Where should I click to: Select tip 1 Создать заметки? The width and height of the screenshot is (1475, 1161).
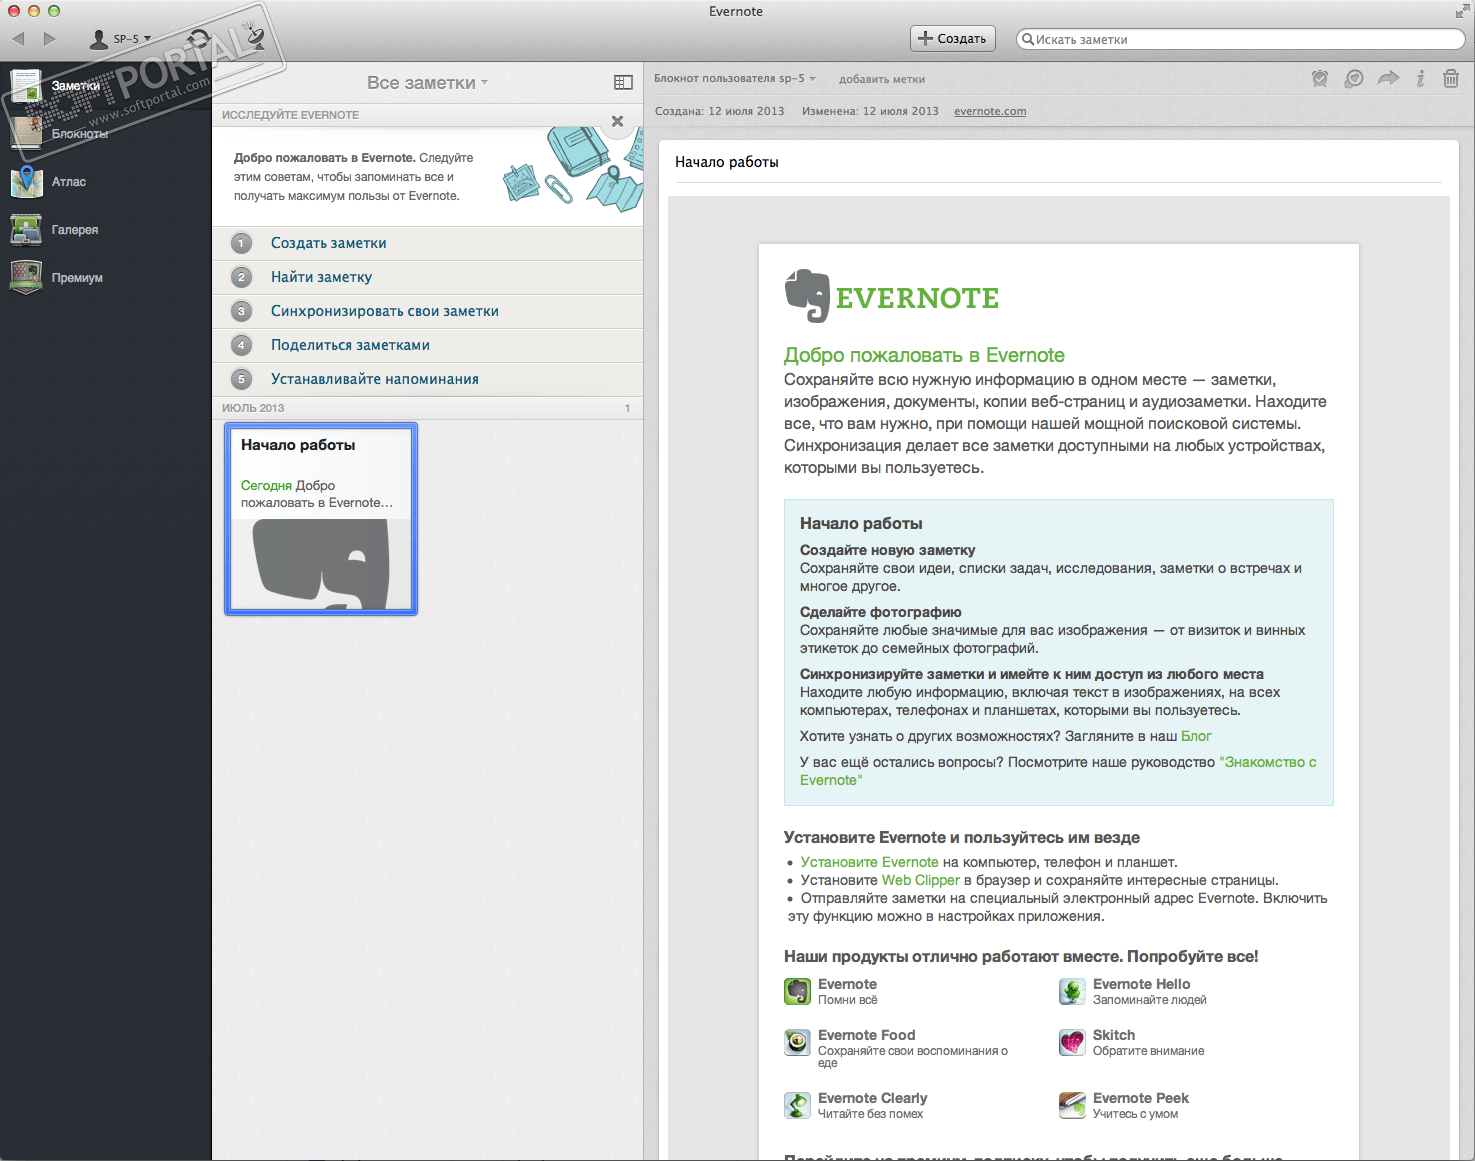[427, 243]
